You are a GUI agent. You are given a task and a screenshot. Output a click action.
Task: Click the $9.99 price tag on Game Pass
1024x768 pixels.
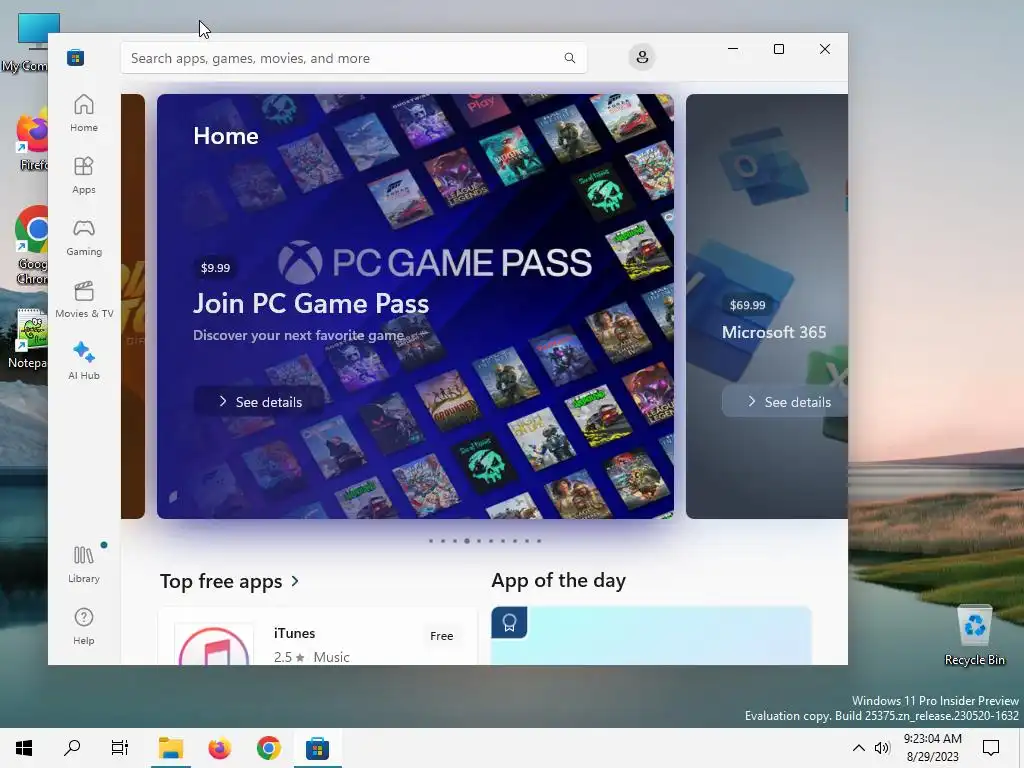click(216, 268)
